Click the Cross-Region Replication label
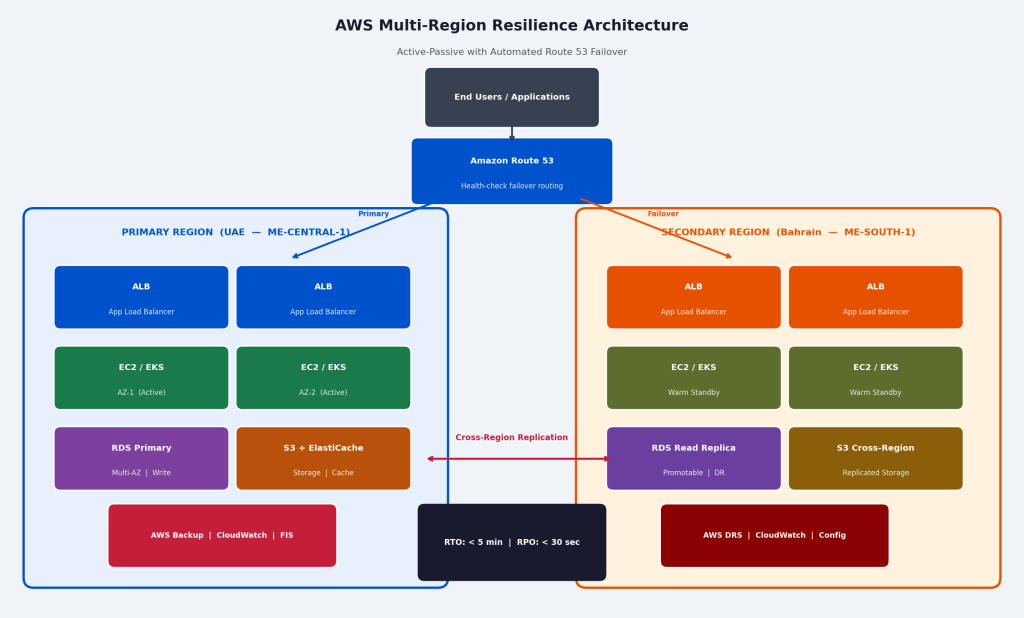The height and width of the screenshot is (618, 1024). point(511,437)
